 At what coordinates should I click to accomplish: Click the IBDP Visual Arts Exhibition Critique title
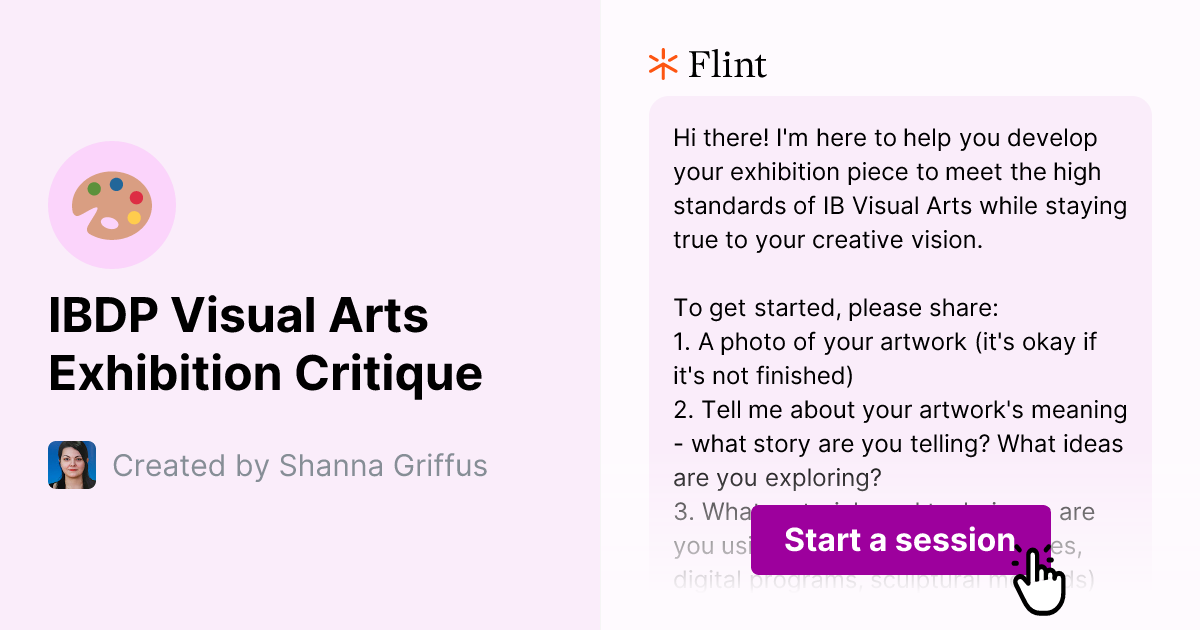(x=265, y=345)
